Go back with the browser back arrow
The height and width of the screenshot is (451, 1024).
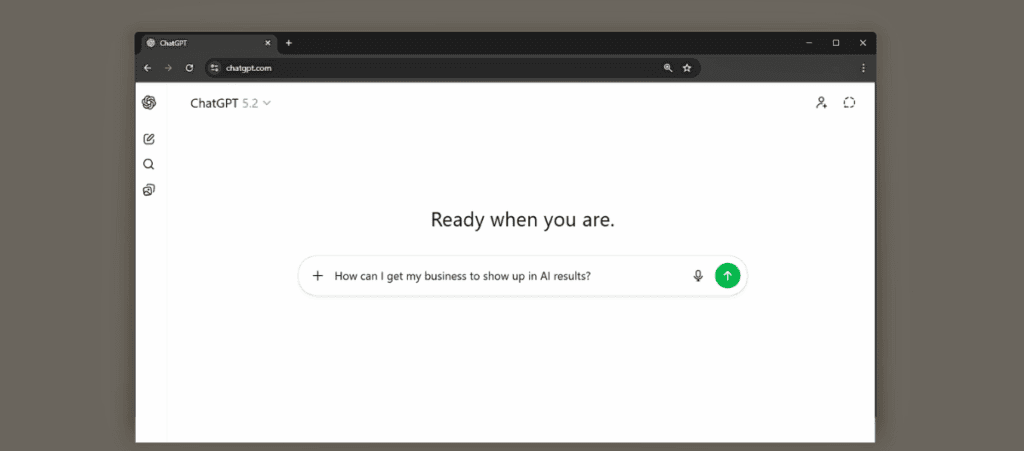148,68
